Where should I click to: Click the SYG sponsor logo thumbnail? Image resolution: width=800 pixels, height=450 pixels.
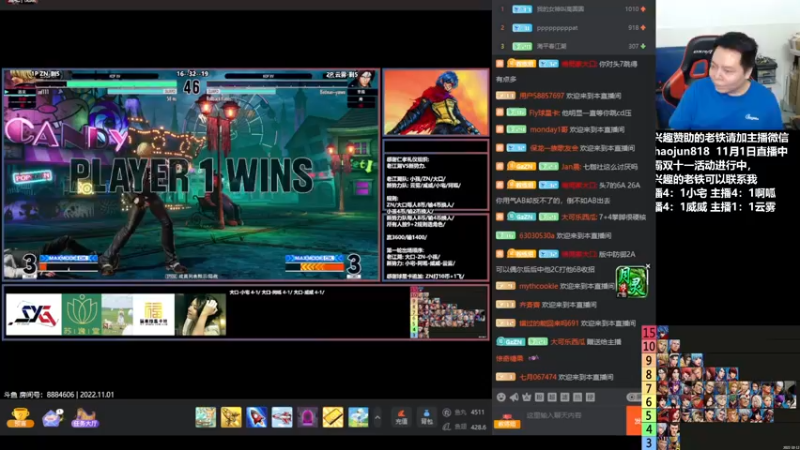point(34,314)
